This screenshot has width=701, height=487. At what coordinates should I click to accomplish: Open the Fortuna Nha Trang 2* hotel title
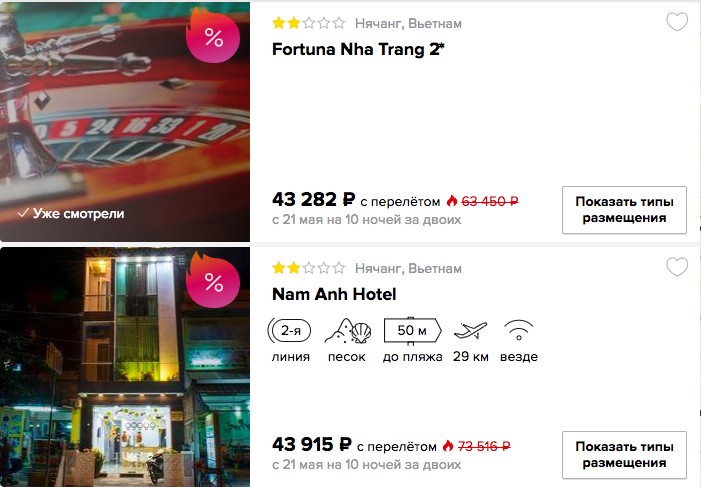[x=358, y=49]
